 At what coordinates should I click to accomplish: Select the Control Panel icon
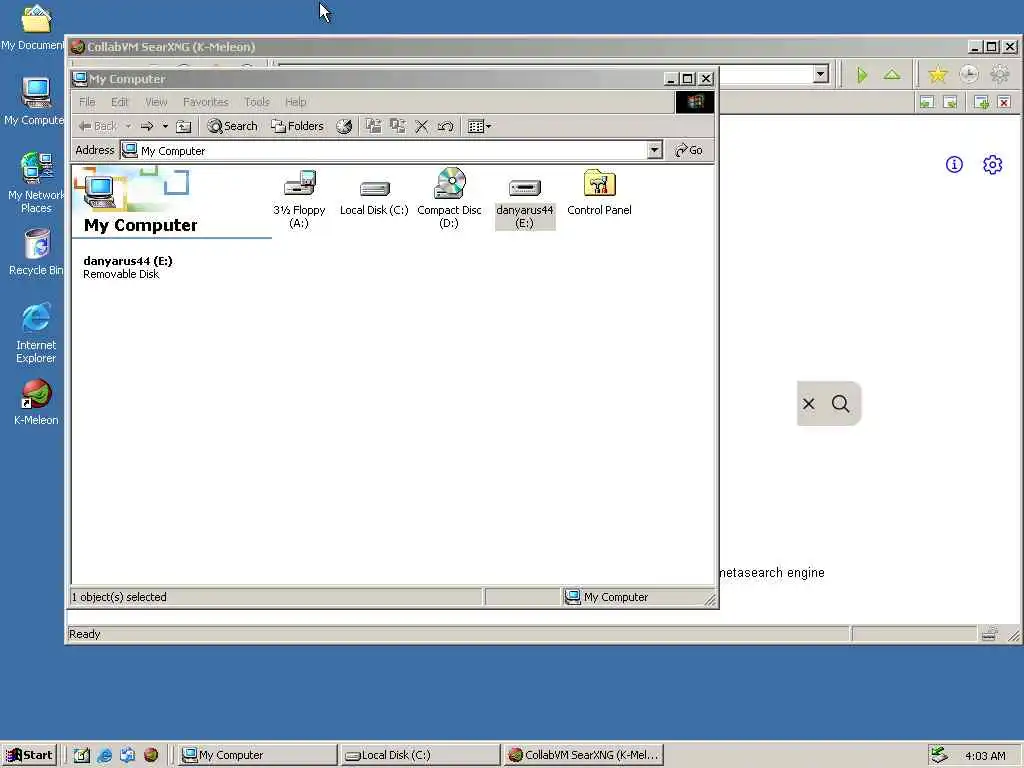(600, 192)
